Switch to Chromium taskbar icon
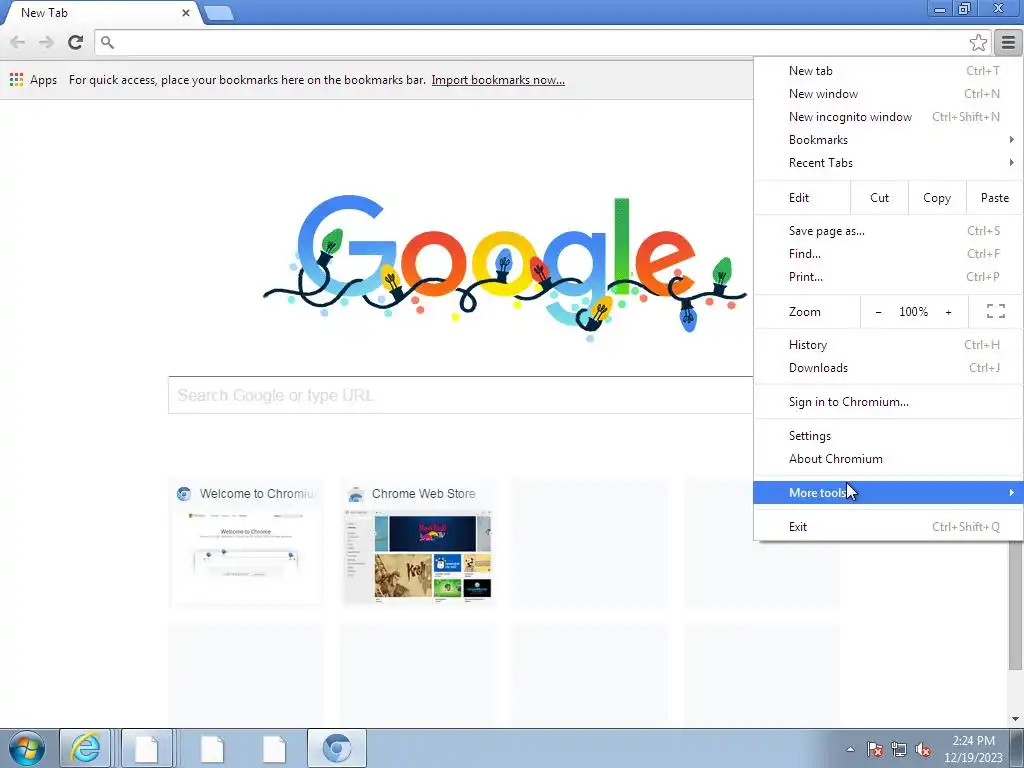 pyautogui.click(x=337, y=748)
